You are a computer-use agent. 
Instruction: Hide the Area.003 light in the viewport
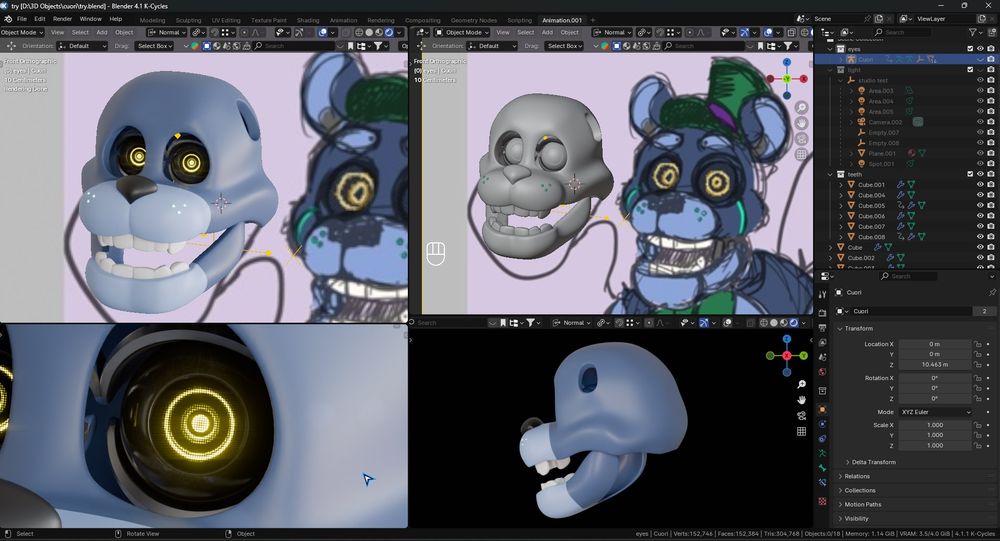coord(980,91)
